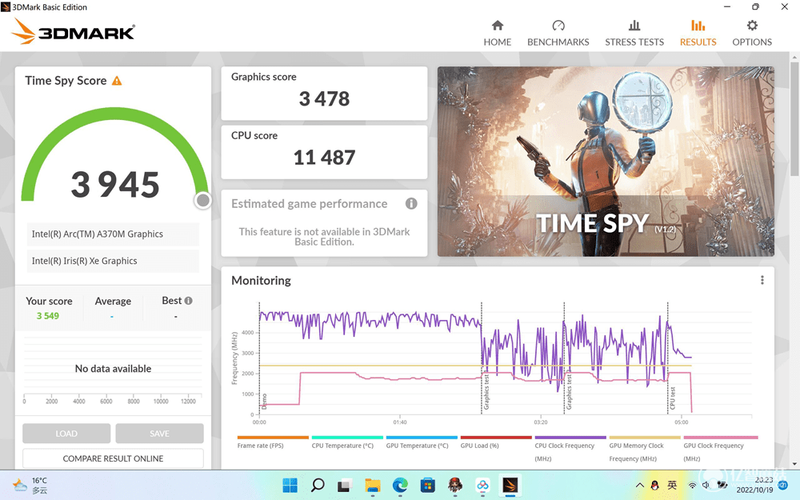Click the Time Spy preview image
Image resolution: width=800 pixels, height=500 pixels.
(x=606, y=161)
